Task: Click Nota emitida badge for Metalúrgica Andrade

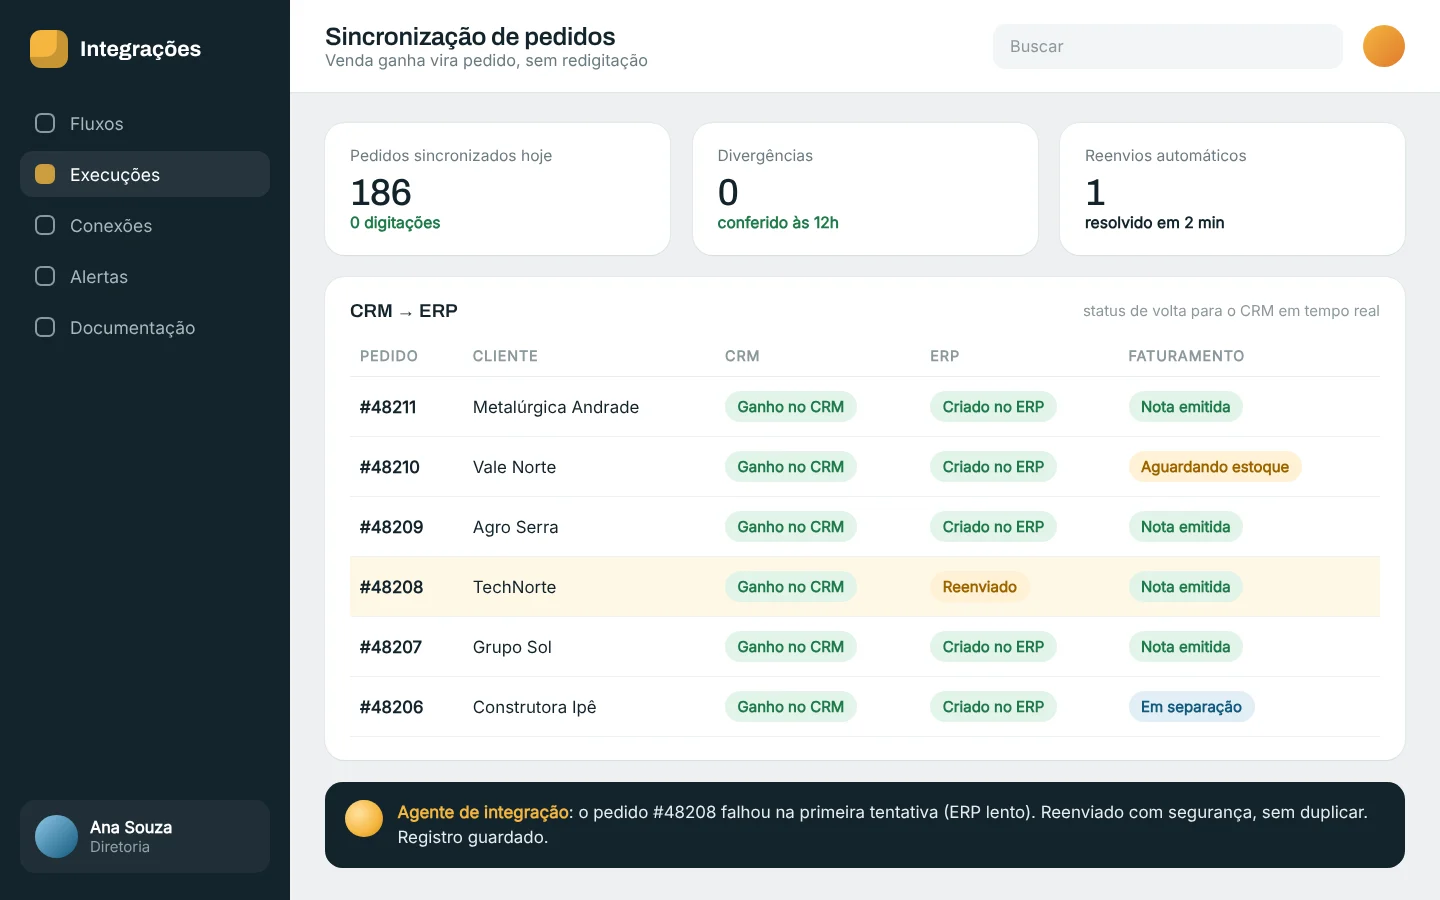Action: (1185, 407)
